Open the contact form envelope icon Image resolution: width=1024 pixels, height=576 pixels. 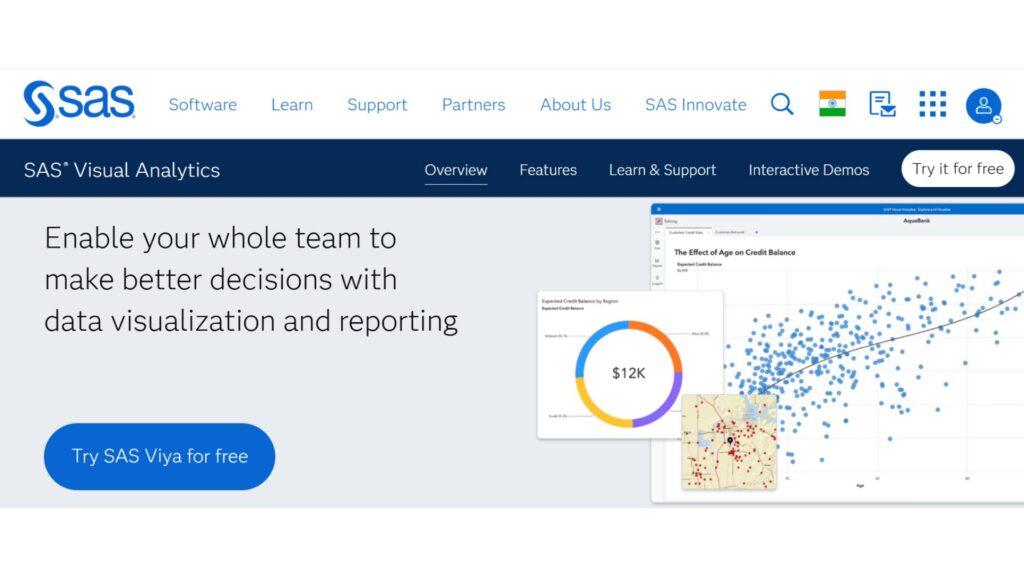[x=882, y=104]
